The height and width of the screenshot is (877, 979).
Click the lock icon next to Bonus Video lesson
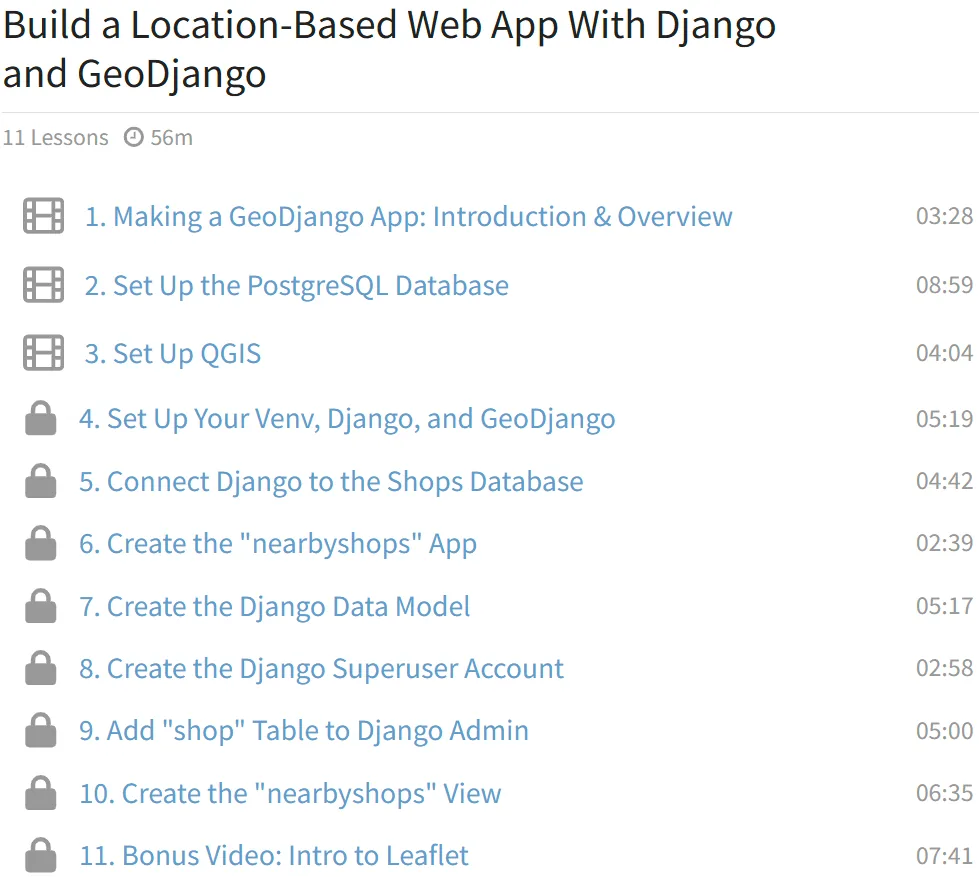41,855
